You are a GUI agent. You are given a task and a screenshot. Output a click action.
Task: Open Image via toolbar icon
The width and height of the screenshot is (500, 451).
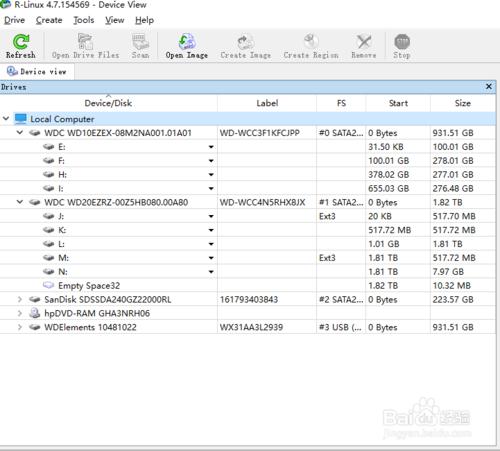[186, 42]
